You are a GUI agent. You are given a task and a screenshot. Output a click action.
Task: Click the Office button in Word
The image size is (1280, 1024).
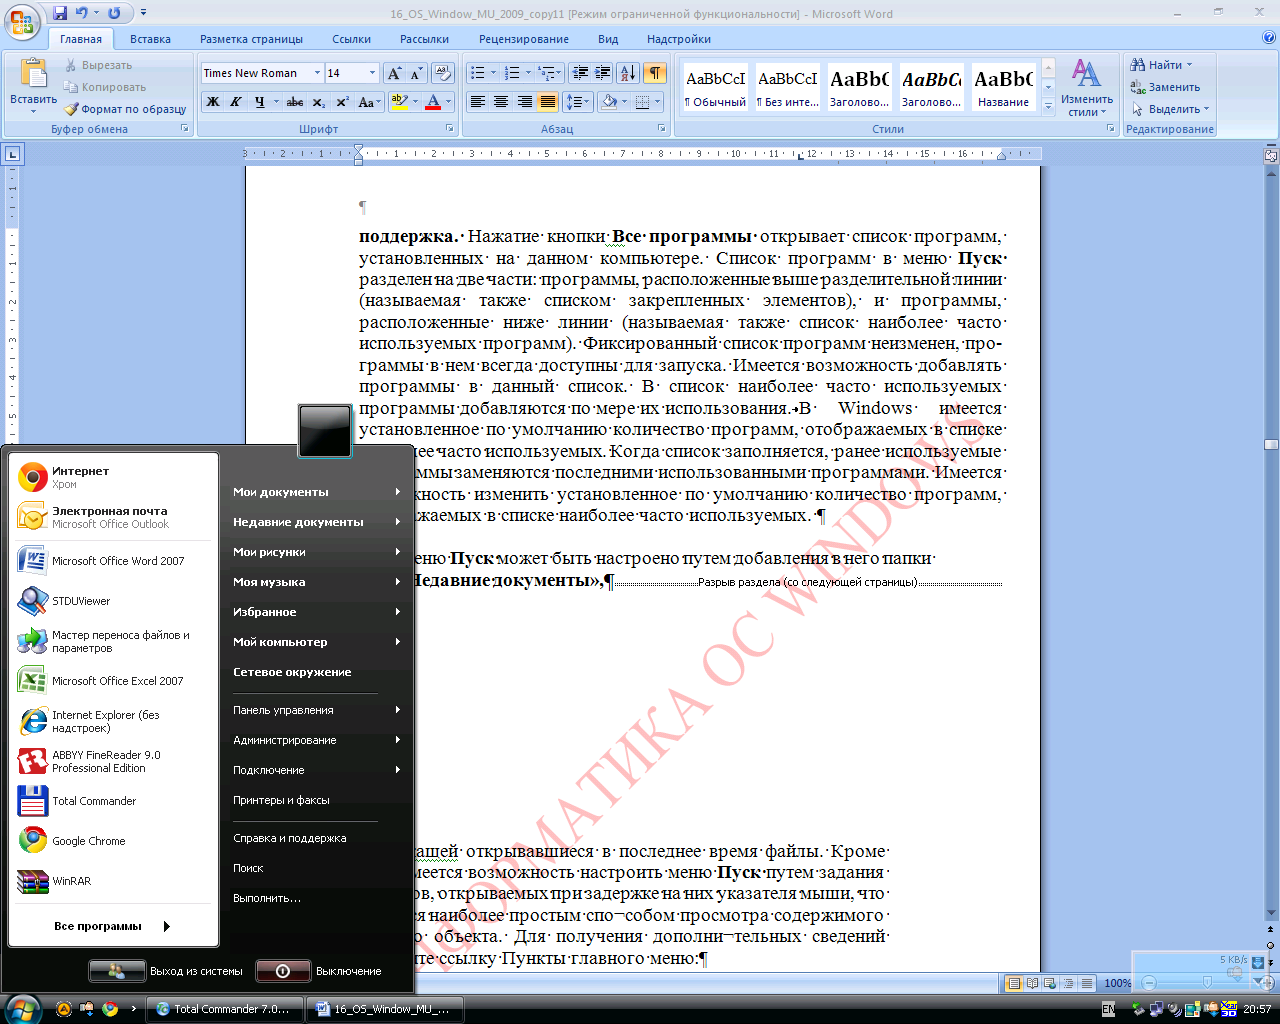[x=22, y=21]
